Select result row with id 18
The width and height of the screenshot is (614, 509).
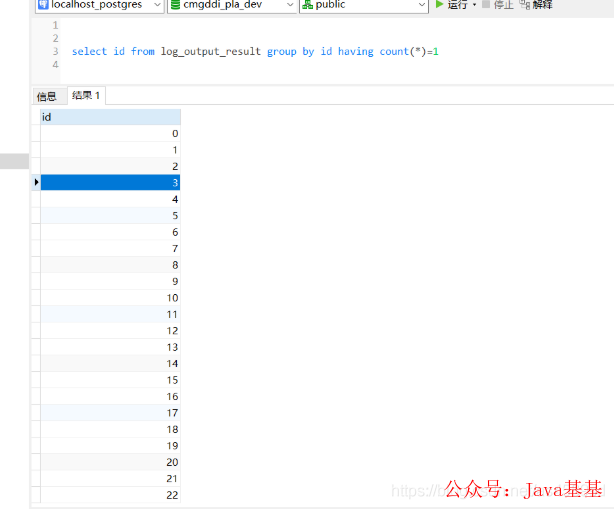[110, 430]
